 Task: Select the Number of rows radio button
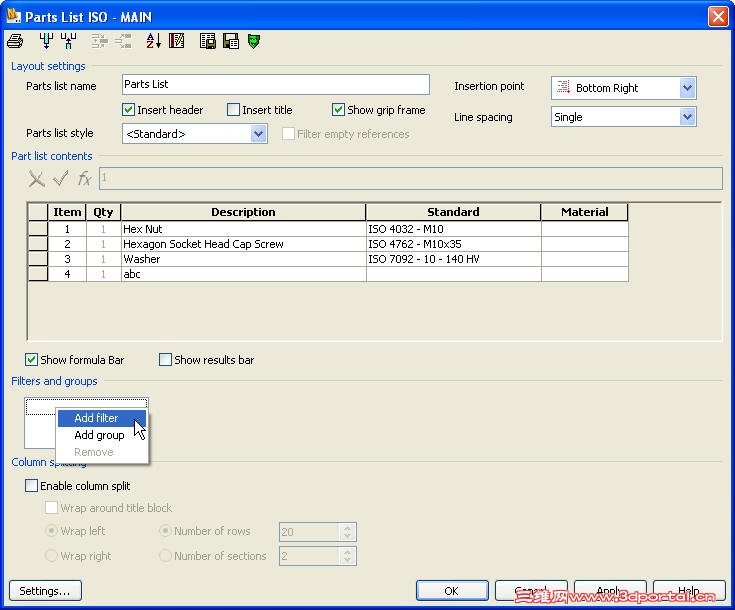click(165, 531)
